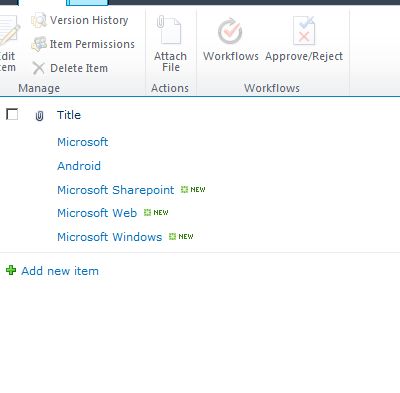Click the NEW badge beside Microsoft Sharepoint
The image size is (400, 393).
pyautogui.click(x=193, y=190)
